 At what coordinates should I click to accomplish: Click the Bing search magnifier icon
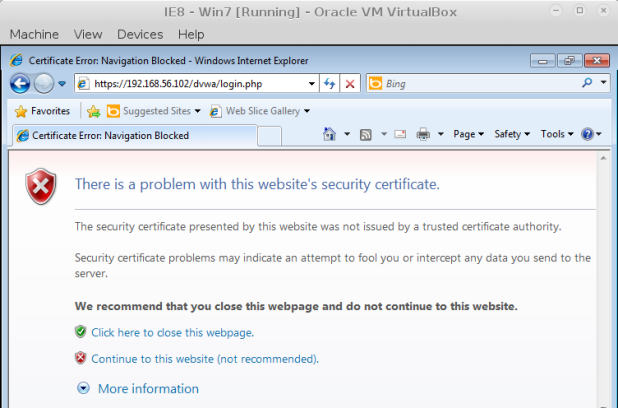tap(590, 84)
